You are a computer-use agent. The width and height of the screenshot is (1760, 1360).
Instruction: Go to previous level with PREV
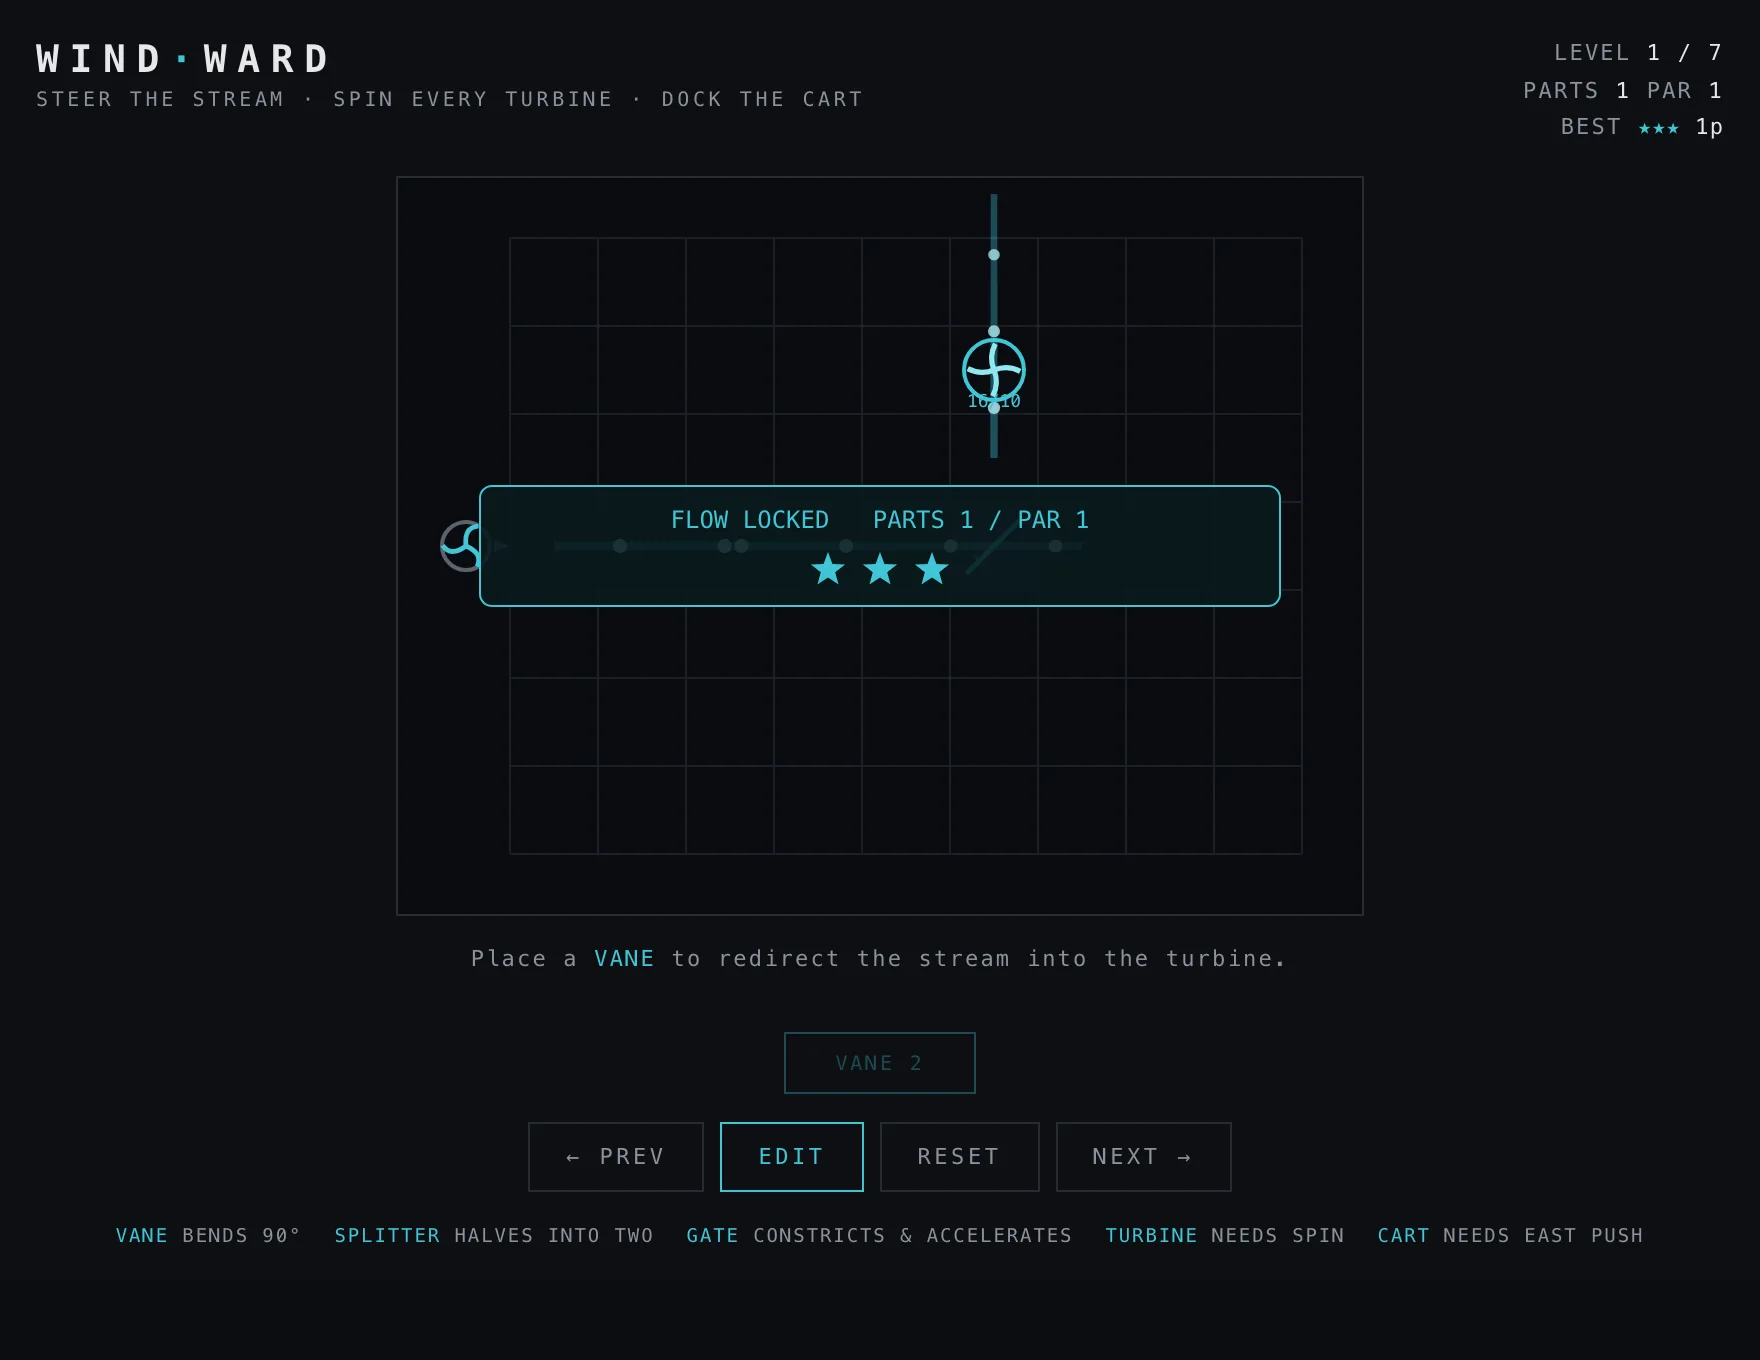[x=616, y=1157]
